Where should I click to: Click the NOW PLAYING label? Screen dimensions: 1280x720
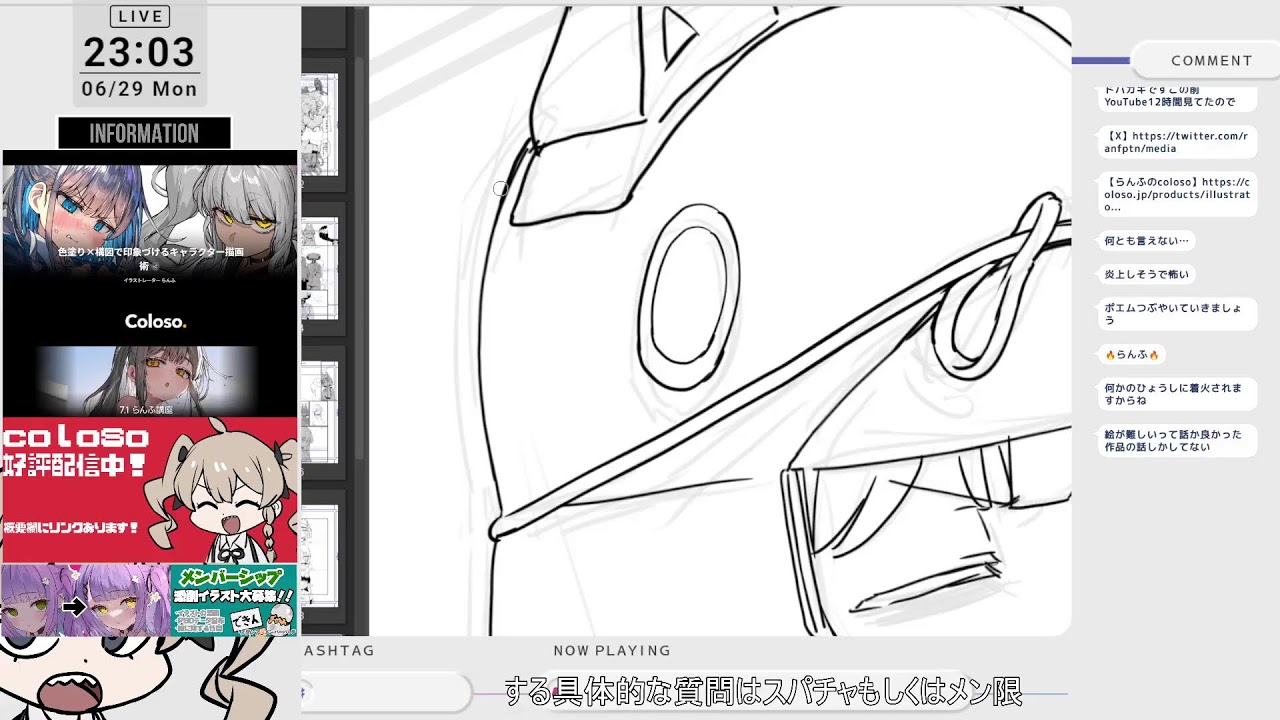[x=612, y=650]
